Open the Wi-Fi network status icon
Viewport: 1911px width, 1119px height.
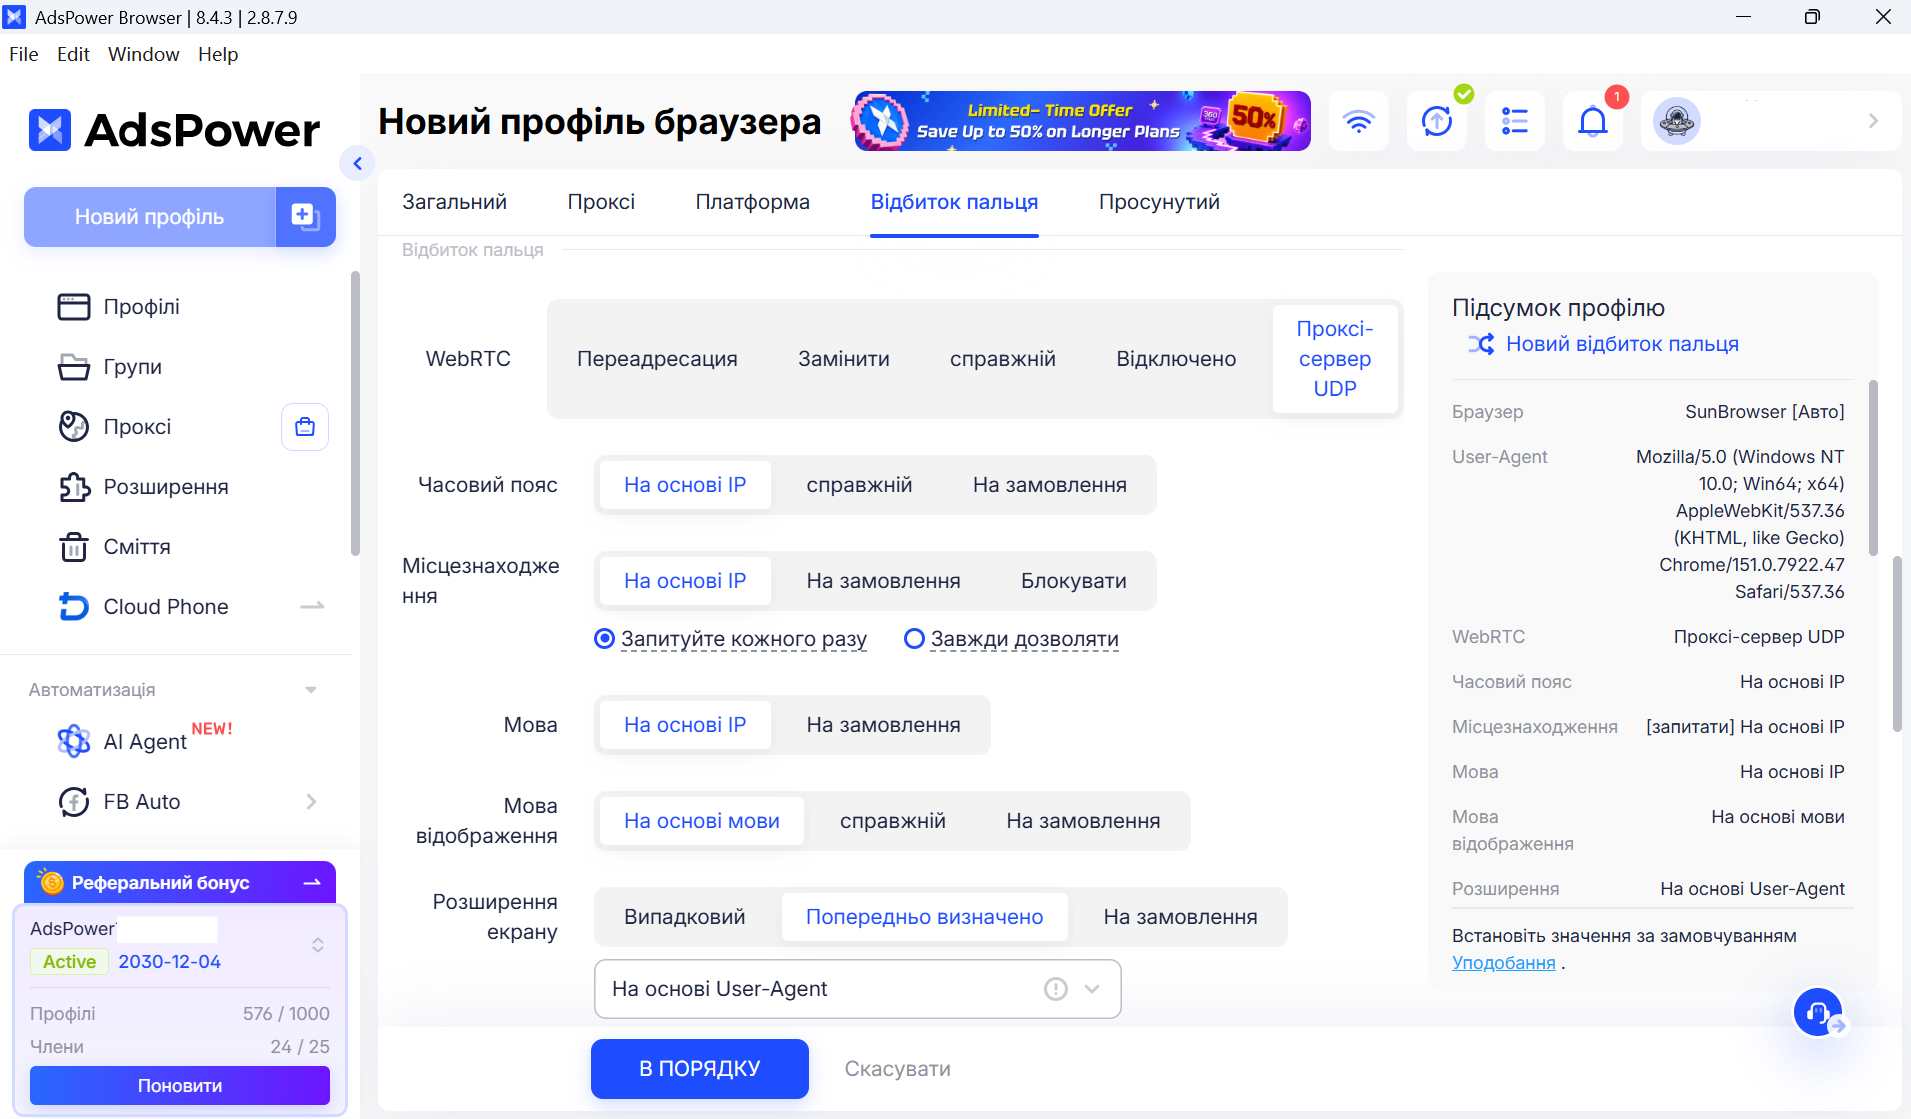coord(1358,121)
